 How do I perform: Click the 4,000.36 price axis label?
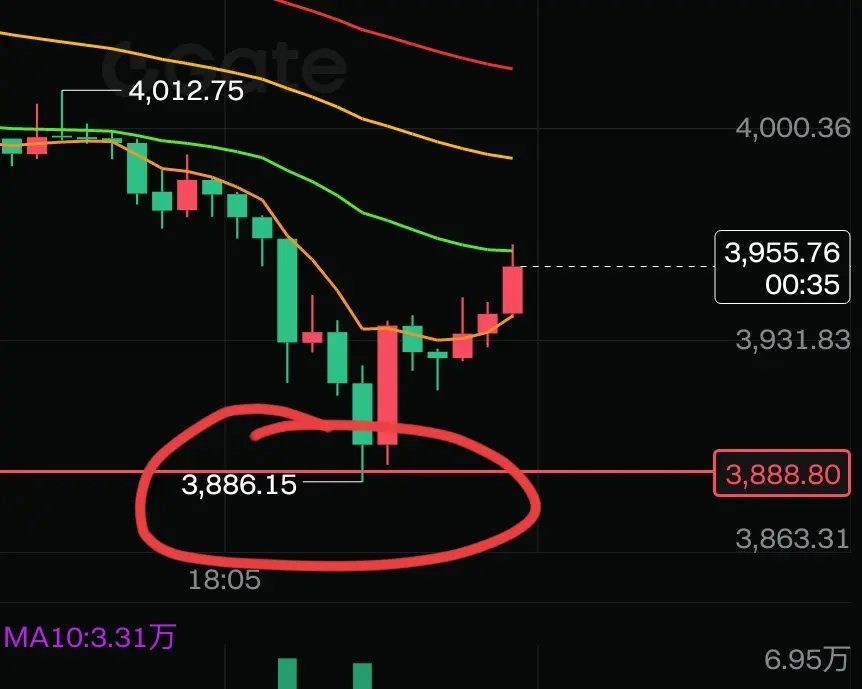pyautogui.click(x=793, y=128)
